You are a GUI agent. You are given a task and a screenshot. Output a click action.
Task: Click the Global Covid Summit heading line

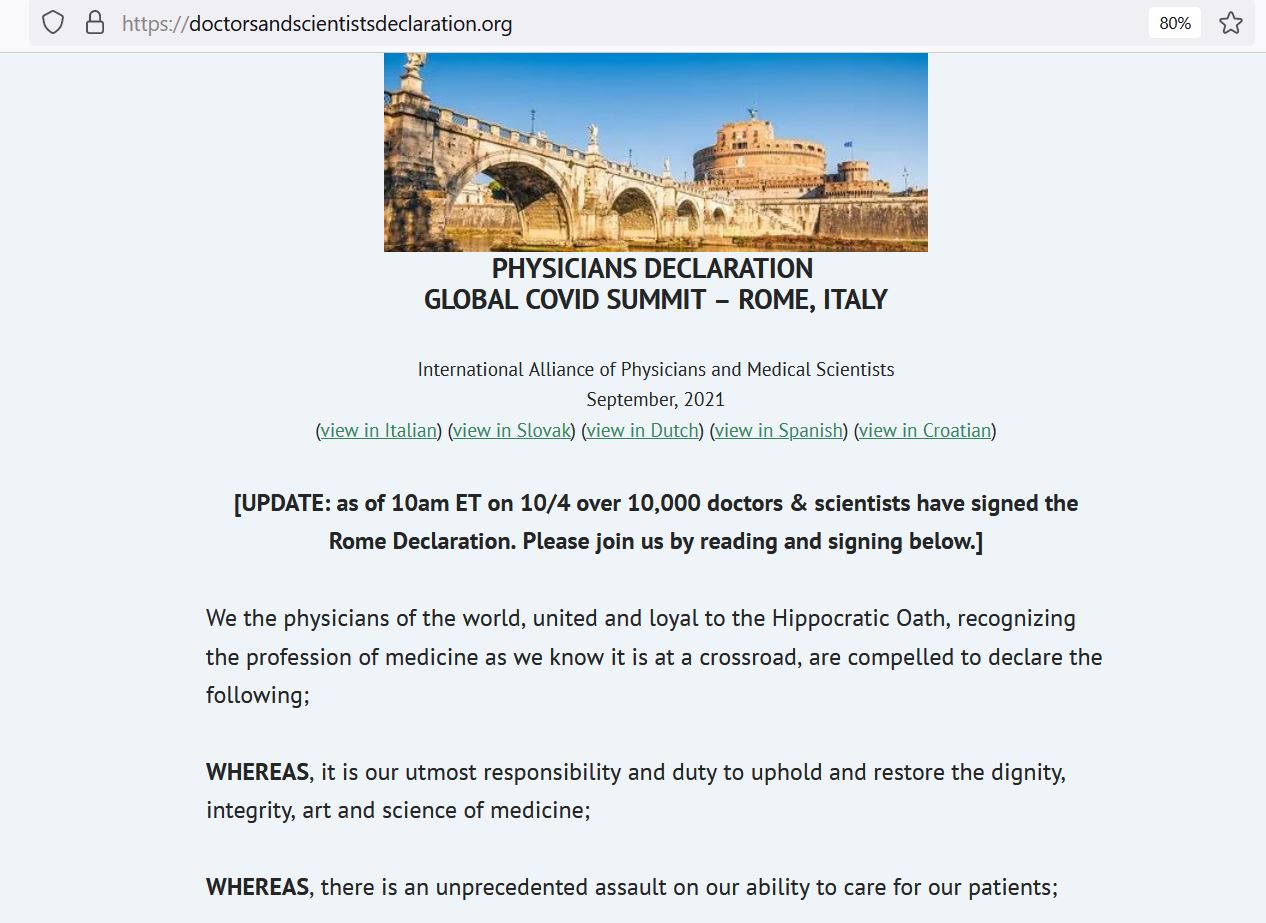click(655, 300)
